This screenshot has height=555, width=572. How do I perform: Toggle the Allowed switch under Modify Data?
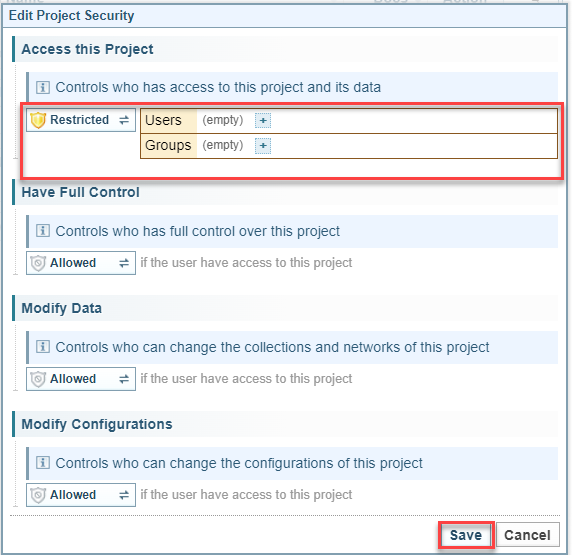pyautogui.click(x=124, y=379)
